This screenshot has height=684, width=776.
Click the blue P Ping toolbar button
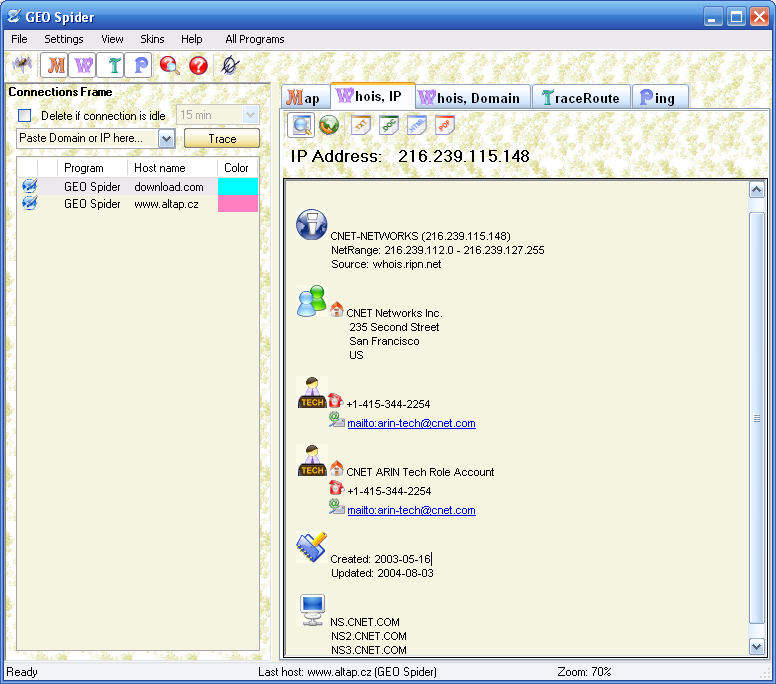139,65
